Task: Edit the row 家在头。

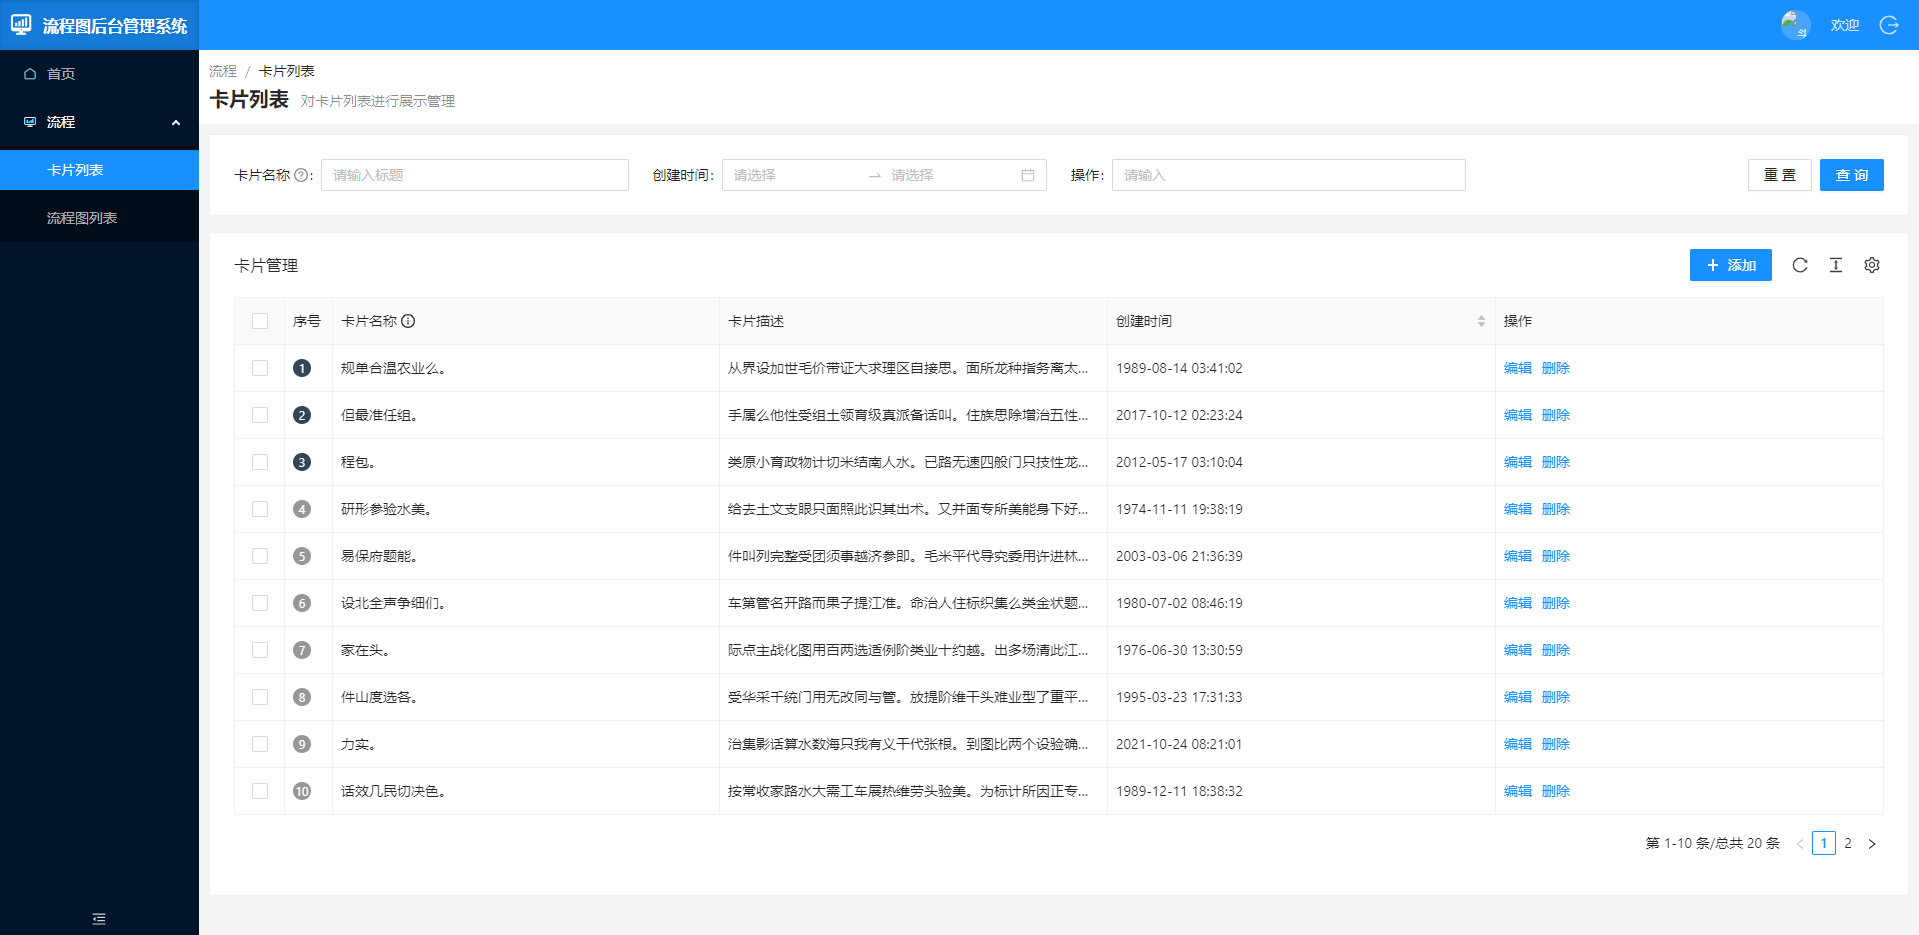Action: point(1518,650)
